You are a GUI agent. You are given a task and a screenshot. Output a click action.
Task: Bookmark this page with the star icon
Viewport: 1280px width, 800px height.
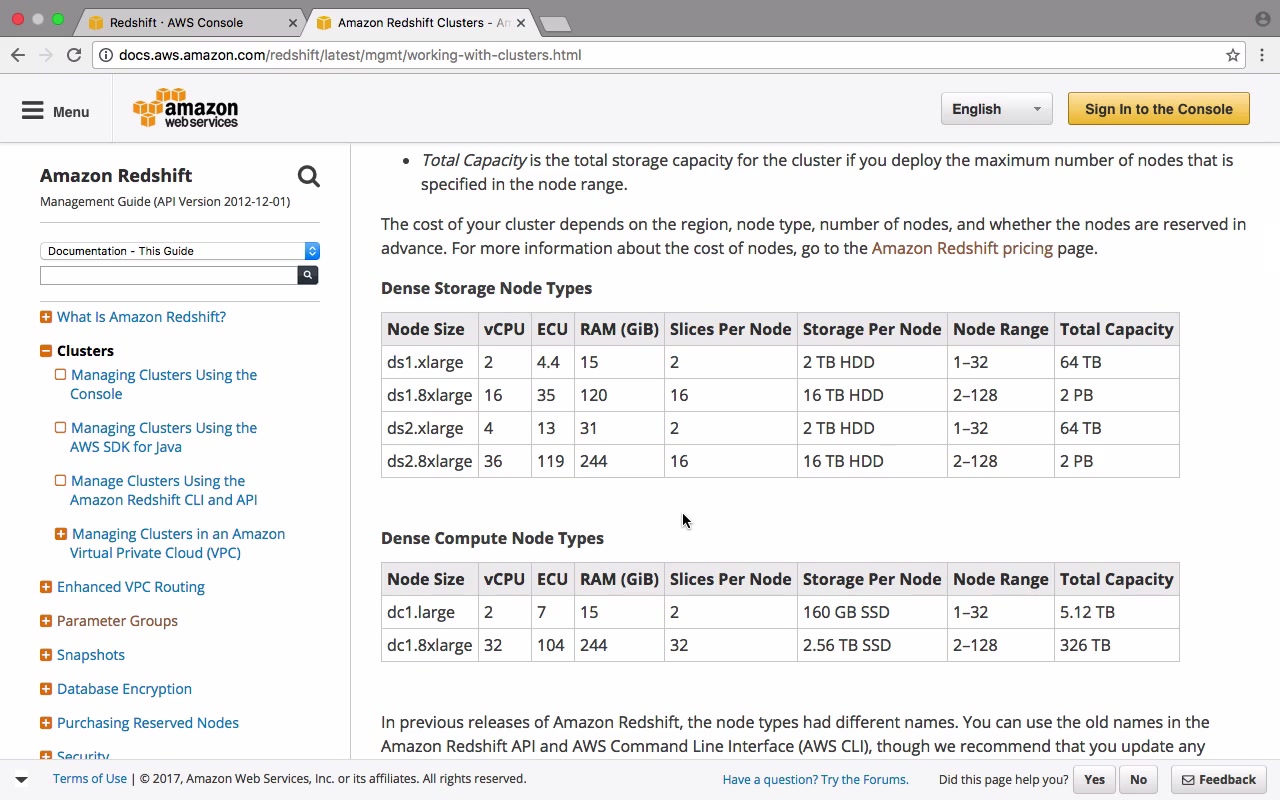click(1233, 55)
